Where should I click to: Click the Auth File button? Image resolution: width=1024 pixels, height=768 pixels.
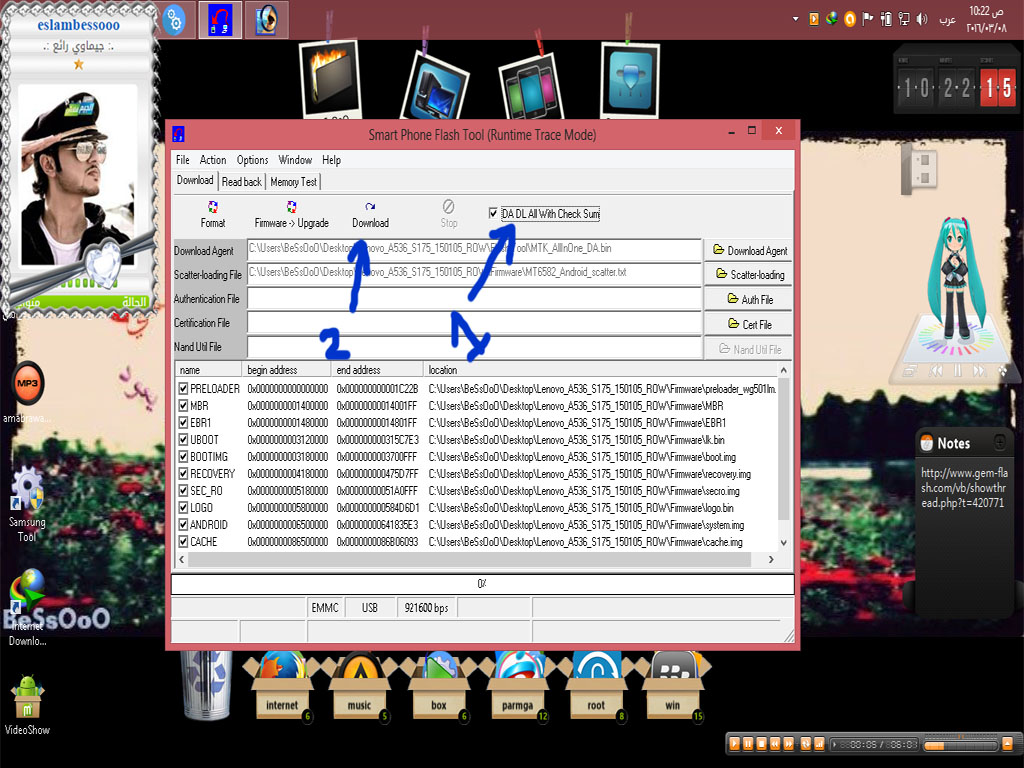pos(749,299)
